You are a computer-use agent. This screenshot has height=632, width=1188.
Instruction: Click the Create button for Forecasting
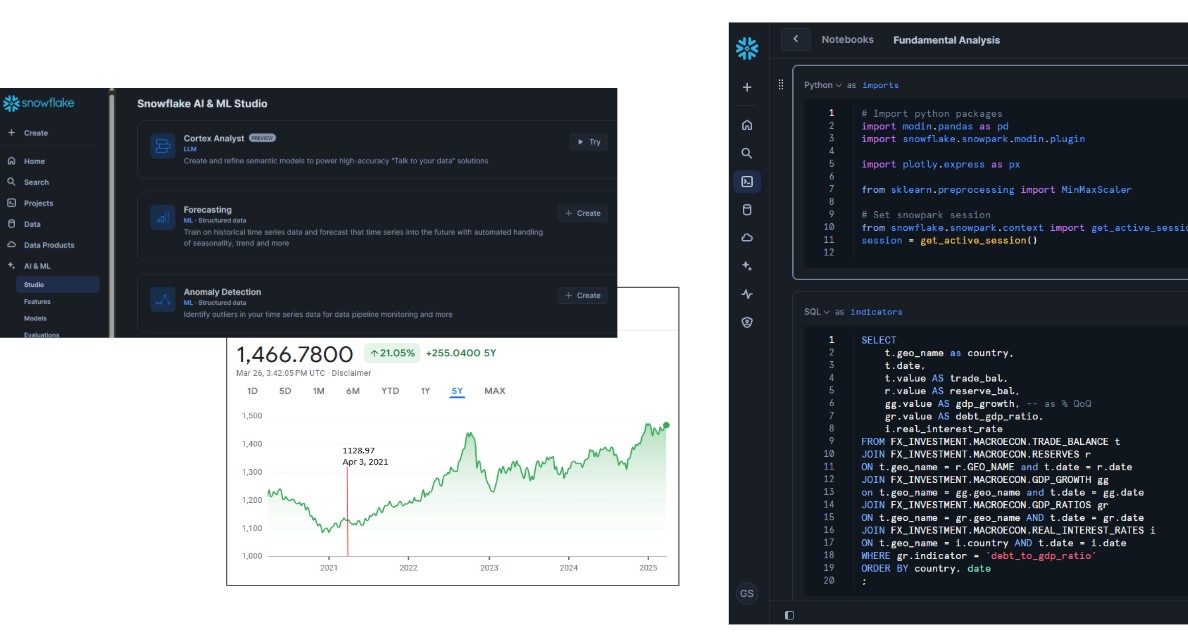pyautogui.click(x=583, y=213)
